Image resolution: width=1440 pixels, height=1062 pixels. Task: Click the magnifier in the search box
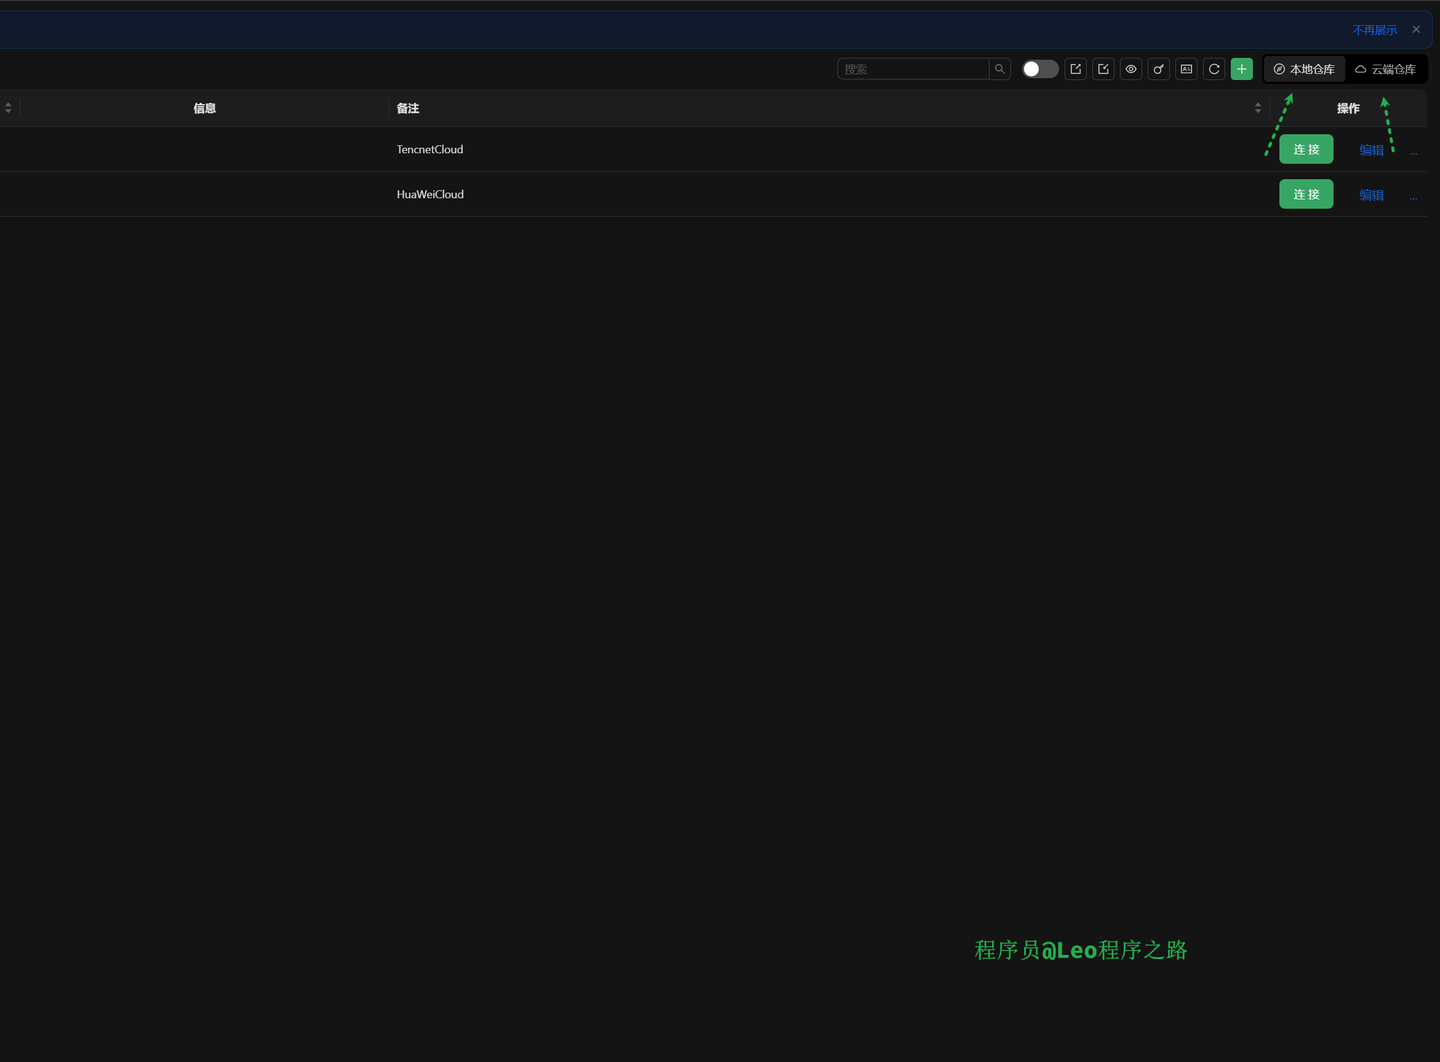point(999,68)
